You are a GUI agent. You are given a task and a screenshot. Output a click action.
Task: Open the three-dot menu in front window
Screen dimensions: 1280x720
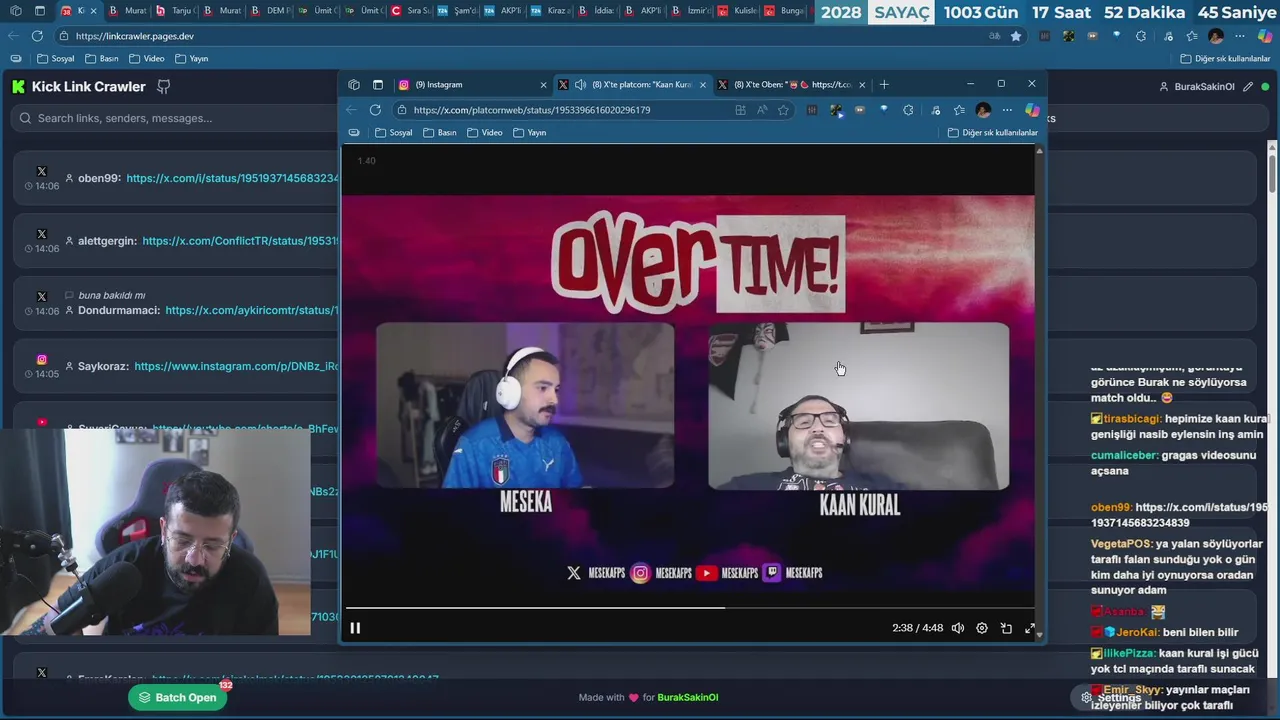tap(1007, 110)
